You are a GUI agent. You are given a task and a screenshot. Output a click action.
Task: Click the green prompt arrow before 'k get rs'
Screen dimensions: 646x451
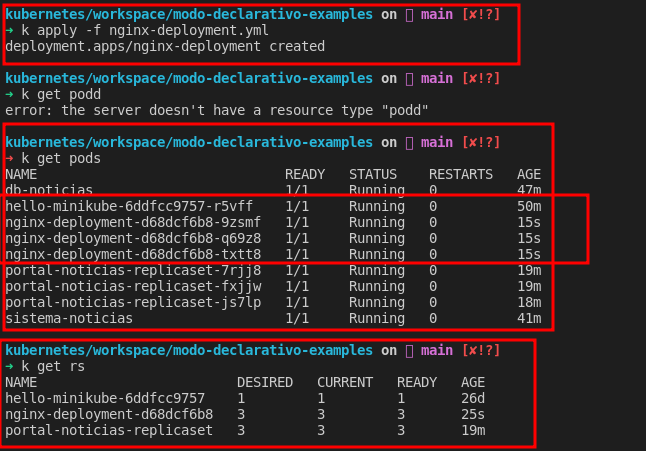(9, 366)
